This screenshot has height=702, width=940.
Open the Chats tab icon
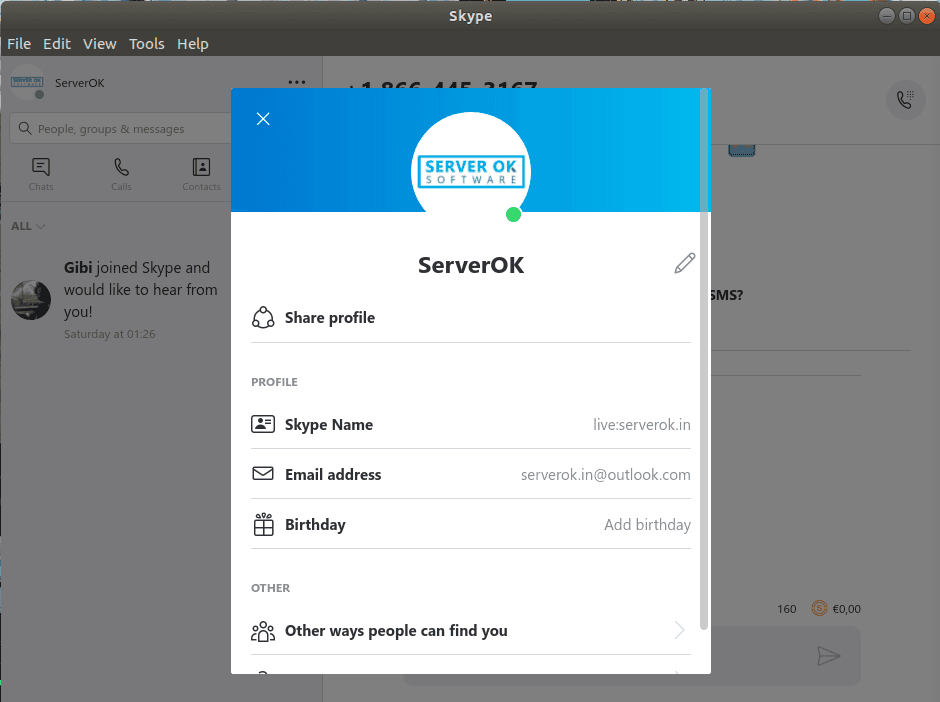pyautogui.click(x=40, y=167)
